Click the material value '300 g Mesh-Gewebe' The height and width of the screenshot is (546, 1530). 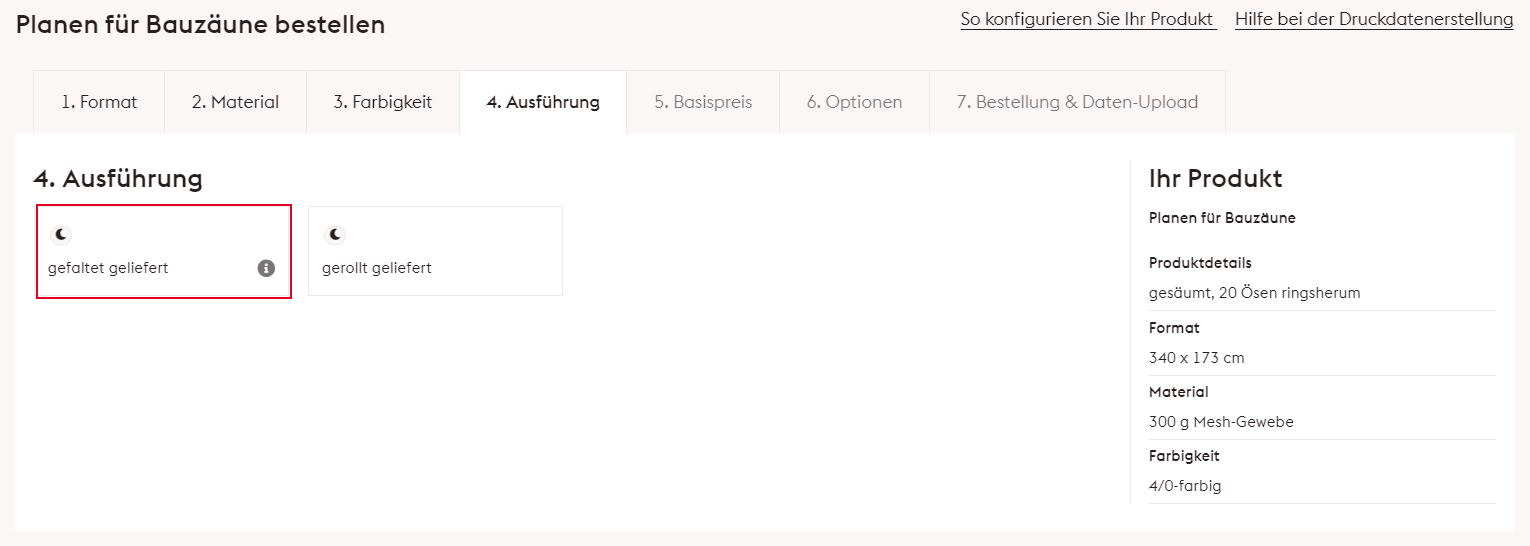(x=1221, y=422)
